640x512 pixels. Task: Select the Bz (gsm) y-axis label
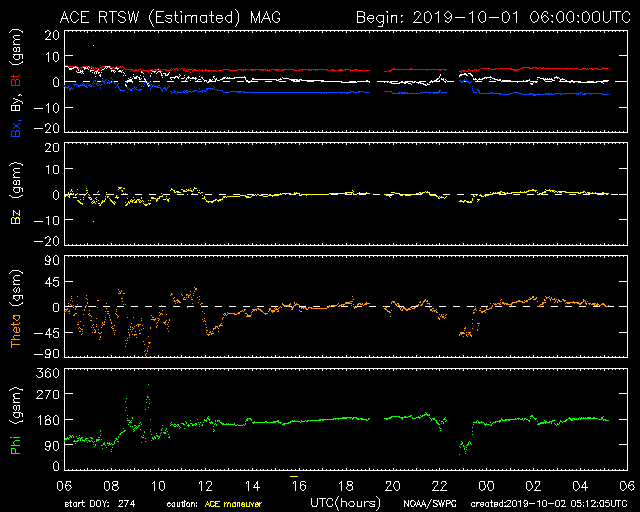click(15, 195)
